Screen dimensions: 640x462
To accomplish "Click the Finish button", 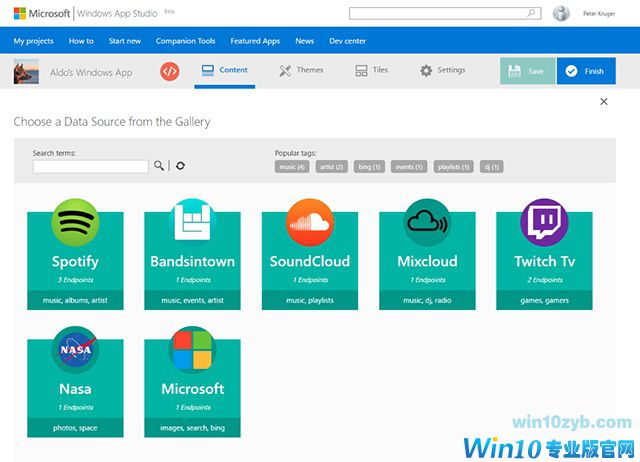I will 586,71.
